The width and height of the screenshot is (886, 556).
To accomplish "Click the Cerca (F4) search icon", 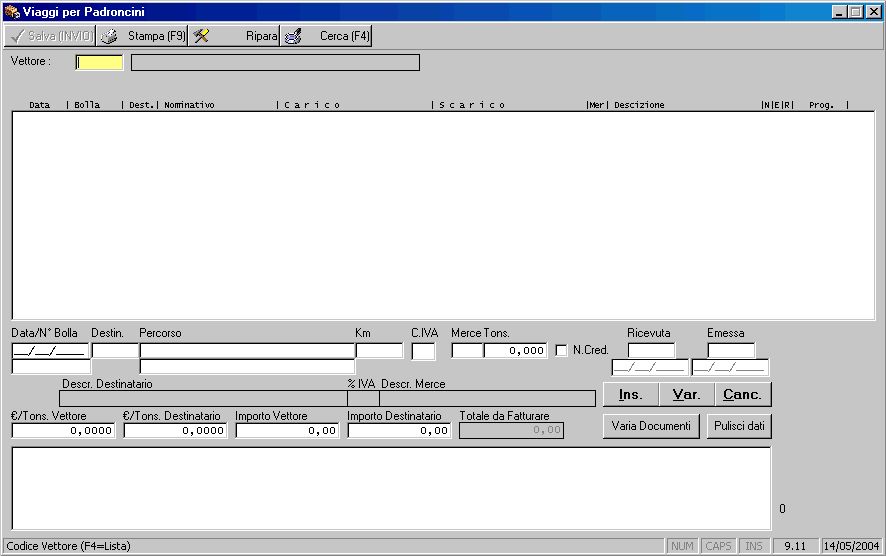I will tap(293, 36).
